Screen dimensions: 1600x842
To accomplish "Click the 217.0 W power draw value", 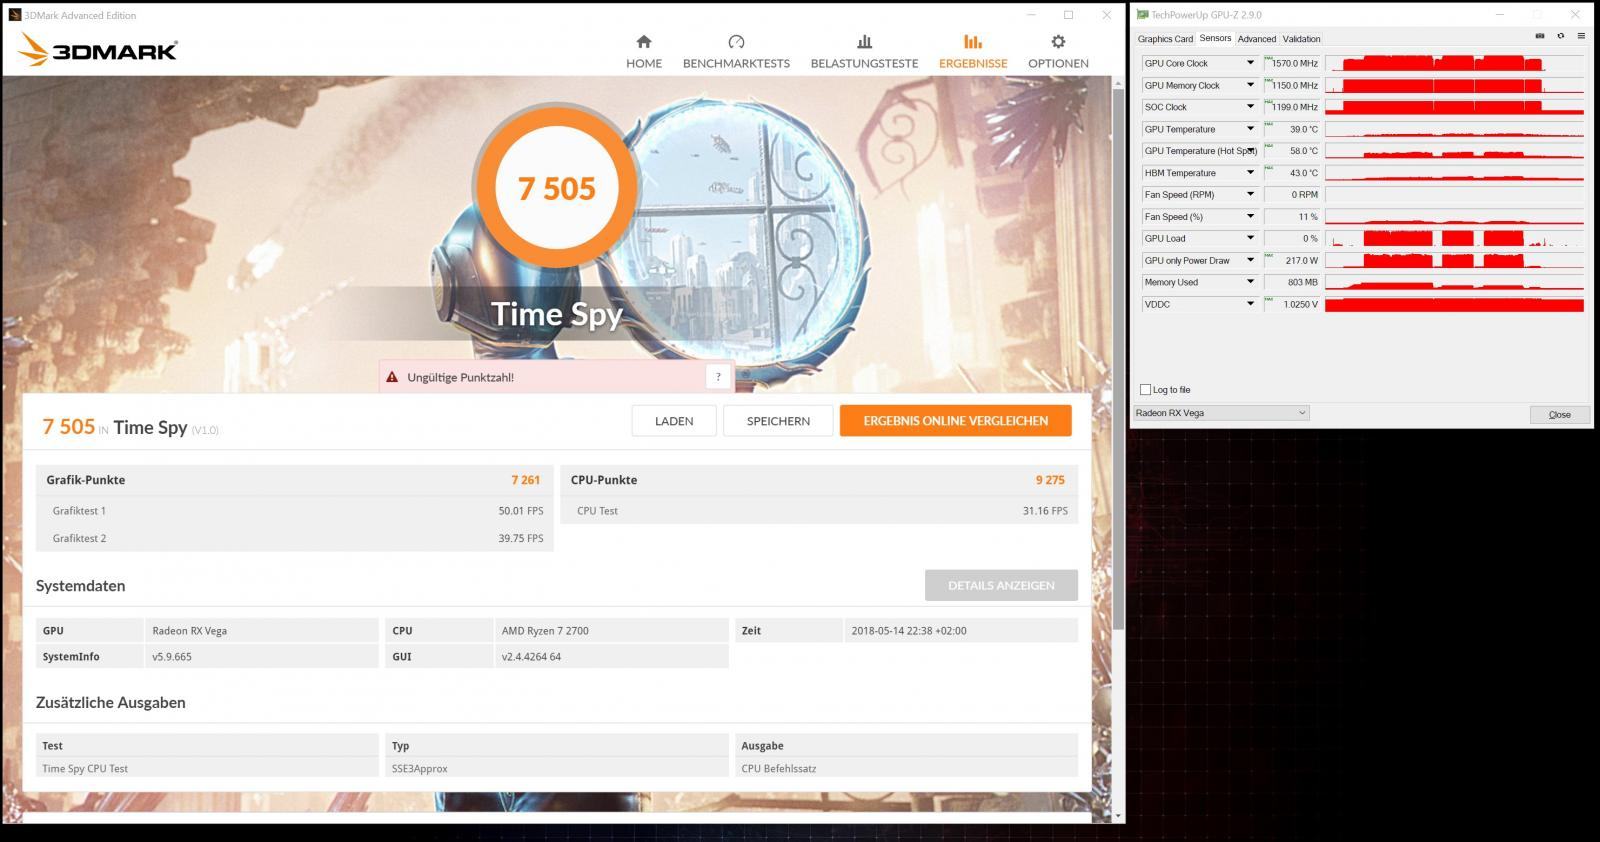I will tap(1292, 260).
